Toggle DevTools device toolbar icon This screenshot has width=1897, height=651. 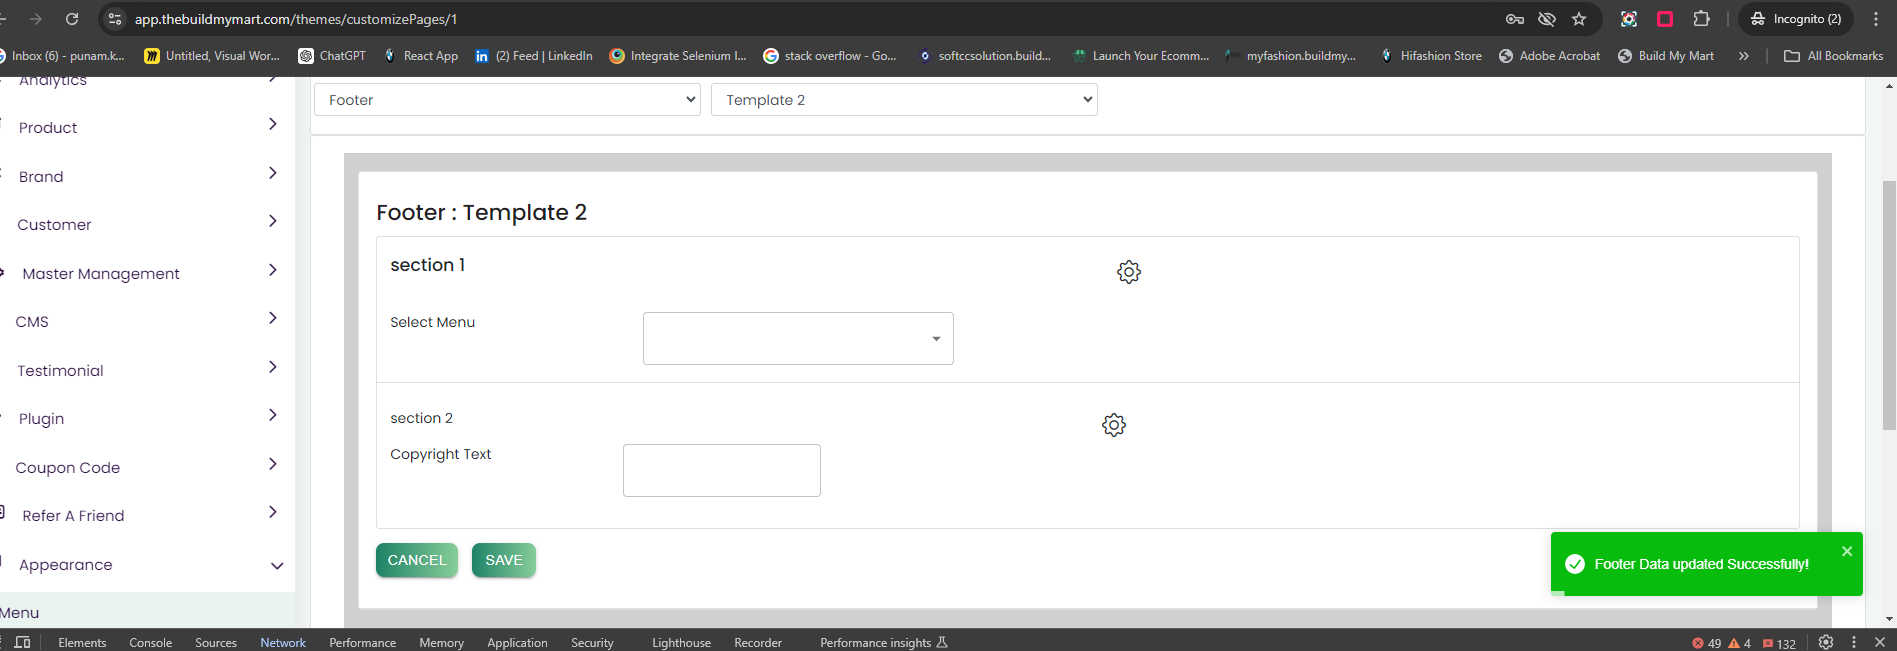point(22,643)
